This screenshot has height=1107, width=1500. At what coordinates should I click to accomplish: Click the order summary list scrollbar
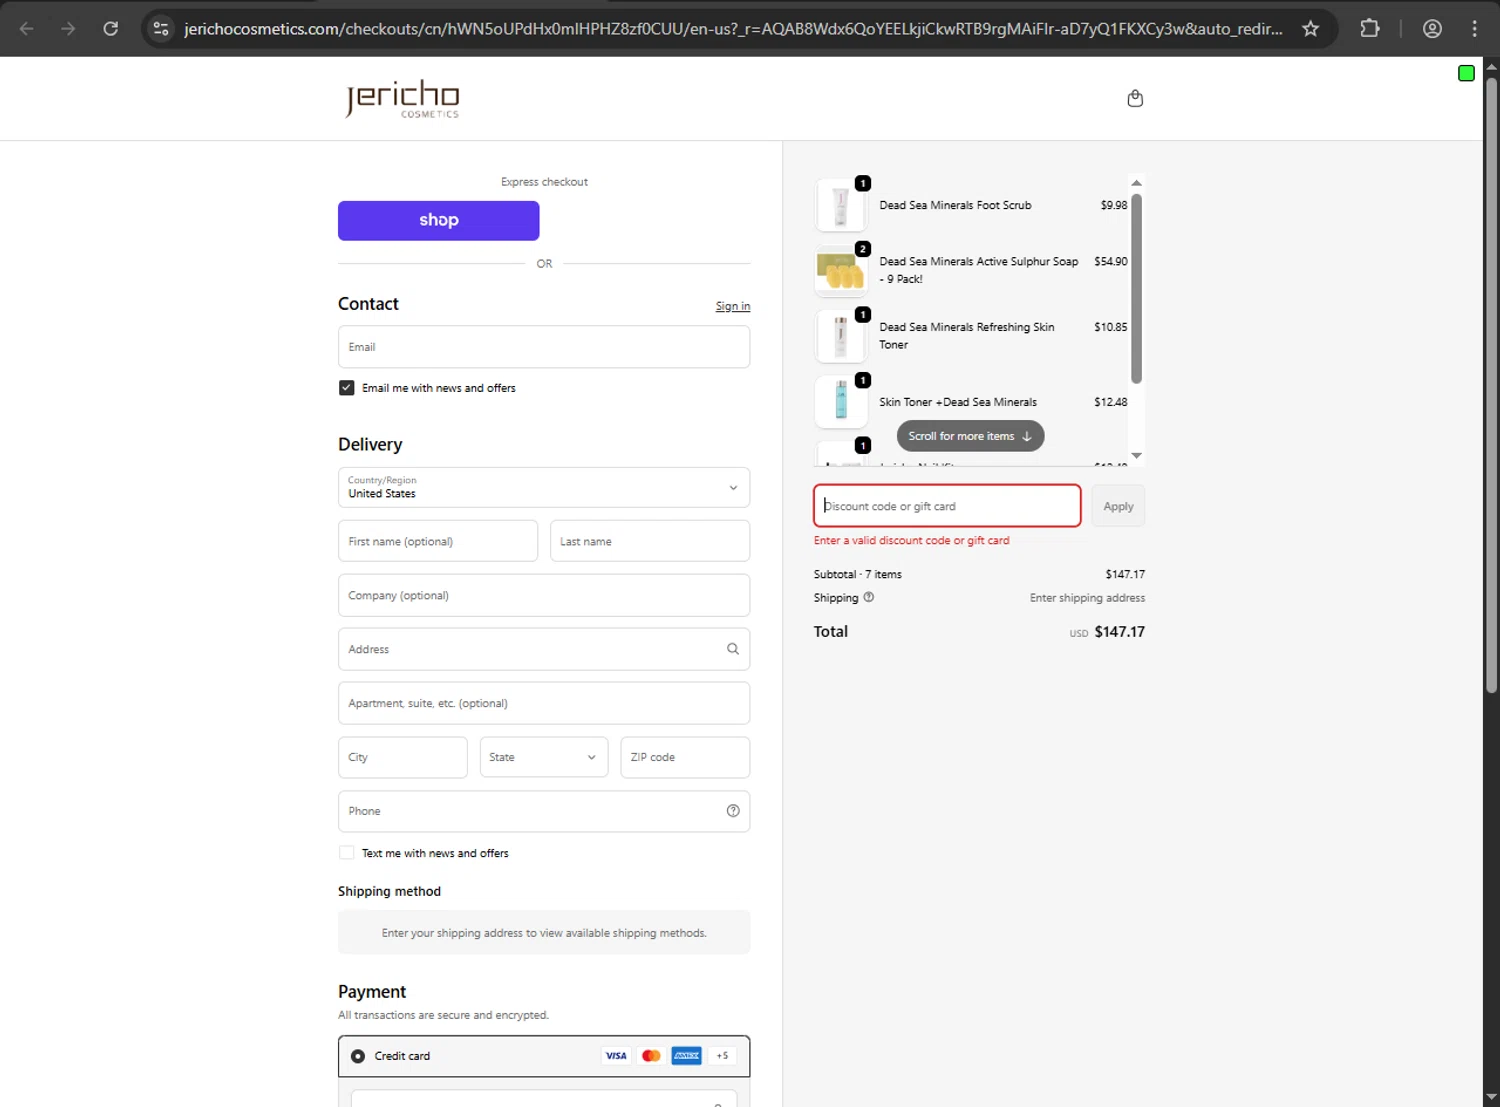click(1136, 288)
